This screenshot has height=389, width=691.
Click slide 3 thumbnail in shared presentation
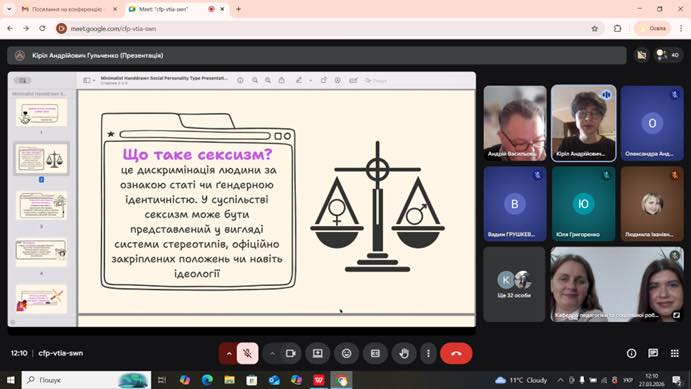pyautogui.click(x=41, y=205)
